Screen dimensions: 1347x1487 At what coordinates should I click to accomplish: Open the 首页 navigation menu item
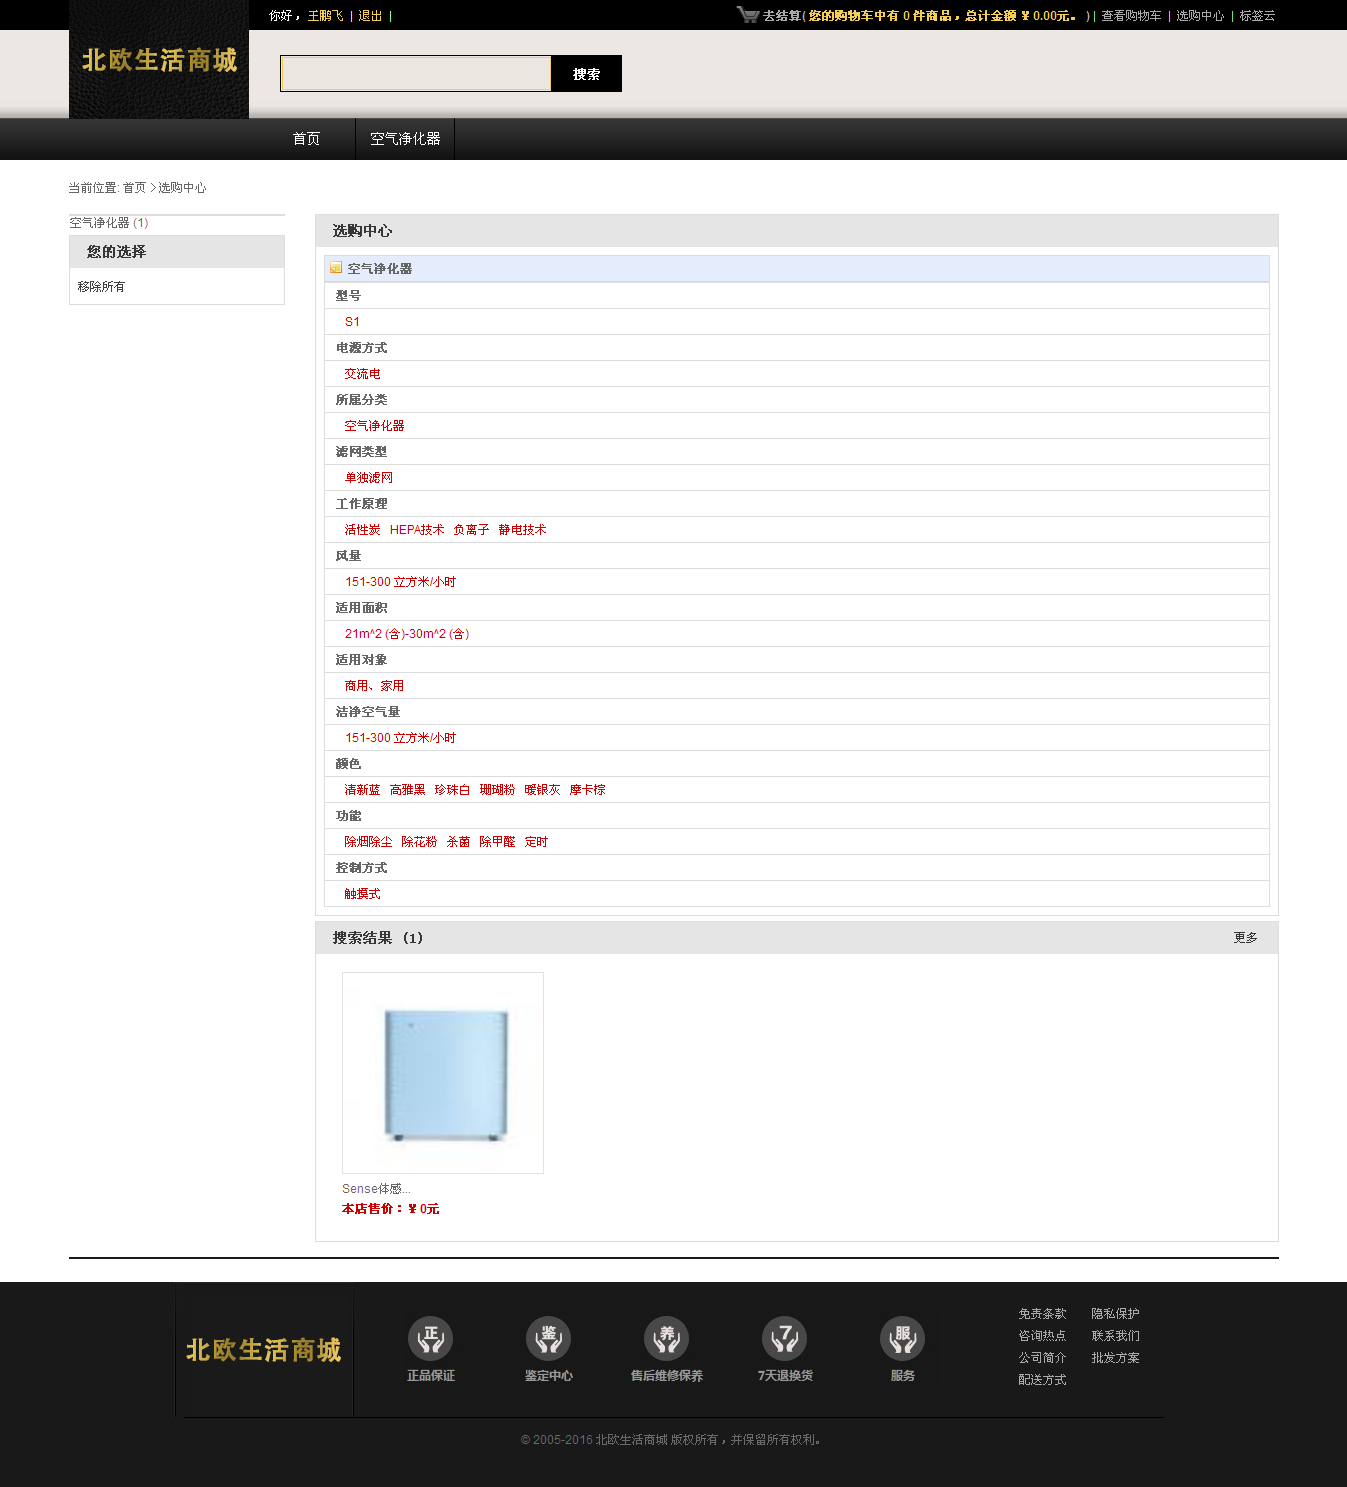click(x=306, y=138)
